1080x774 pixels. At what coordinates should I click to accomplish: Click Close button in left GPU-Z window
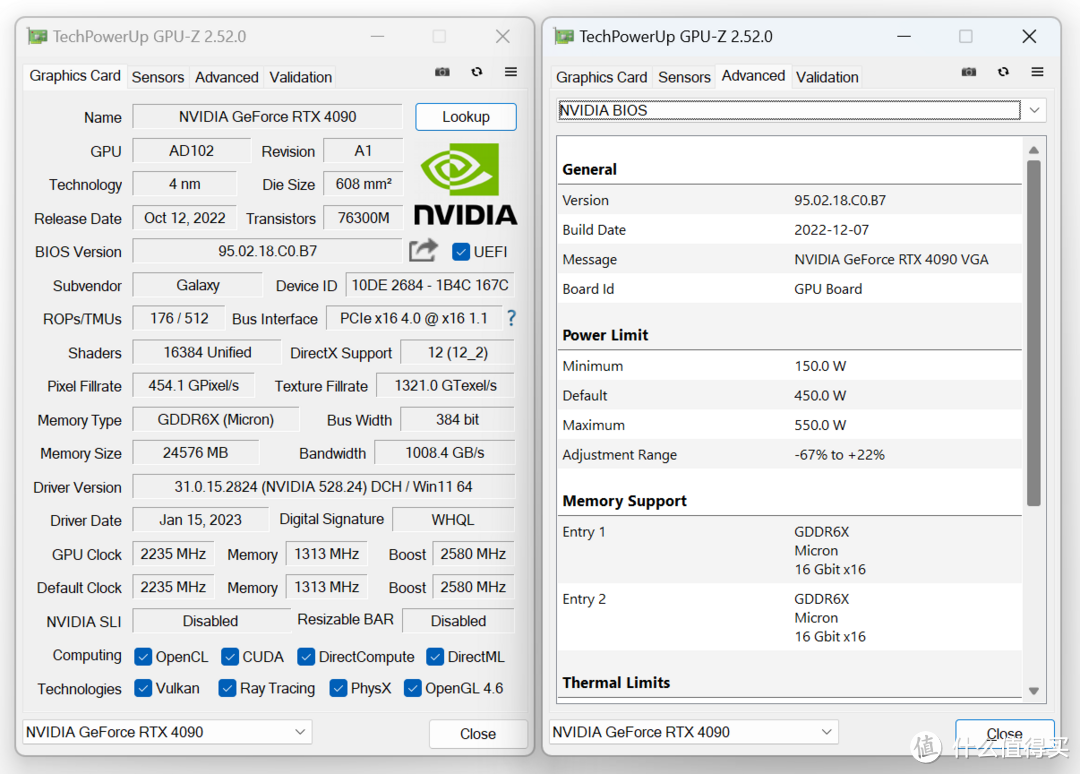(478, 734)
